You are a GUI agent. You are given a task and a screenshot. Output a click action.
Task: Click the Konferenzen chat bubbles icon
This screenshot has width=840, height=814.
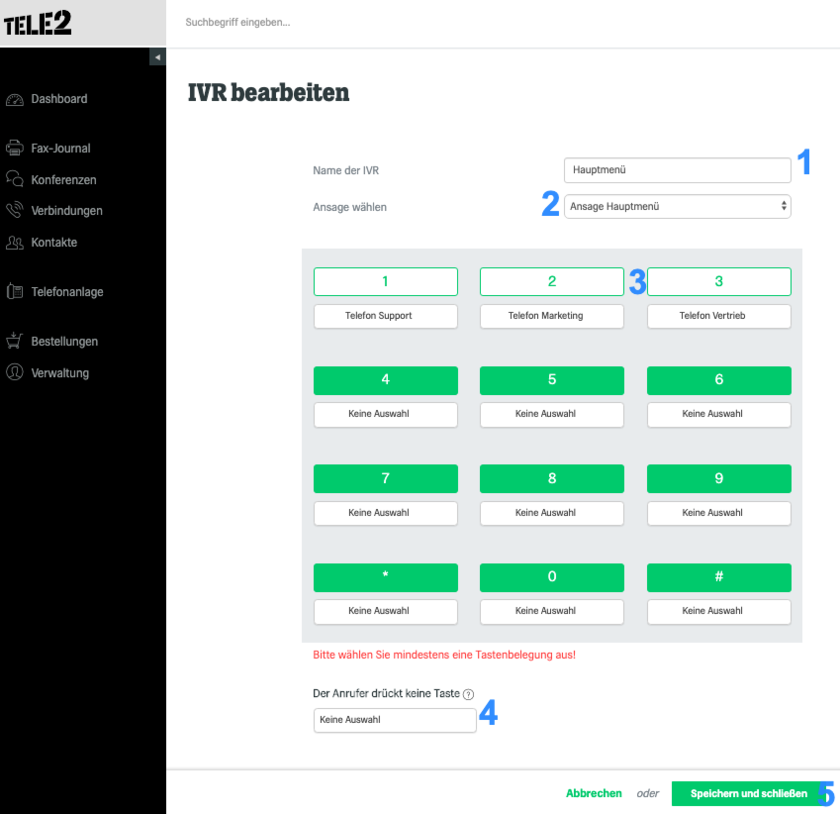(x=14, y=179)
